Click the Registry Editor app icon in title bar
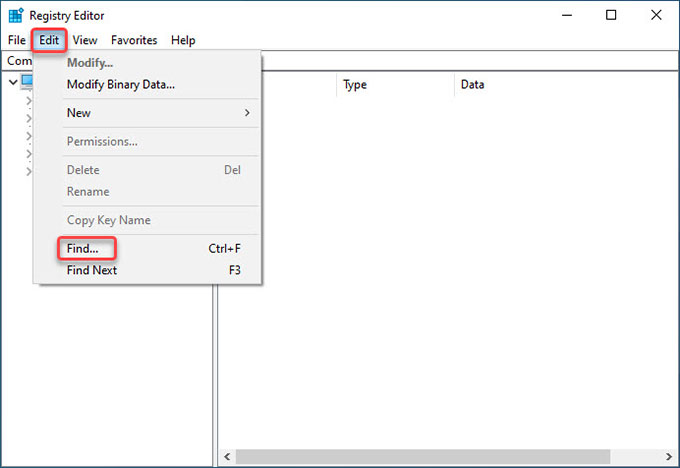 (16, 15)
